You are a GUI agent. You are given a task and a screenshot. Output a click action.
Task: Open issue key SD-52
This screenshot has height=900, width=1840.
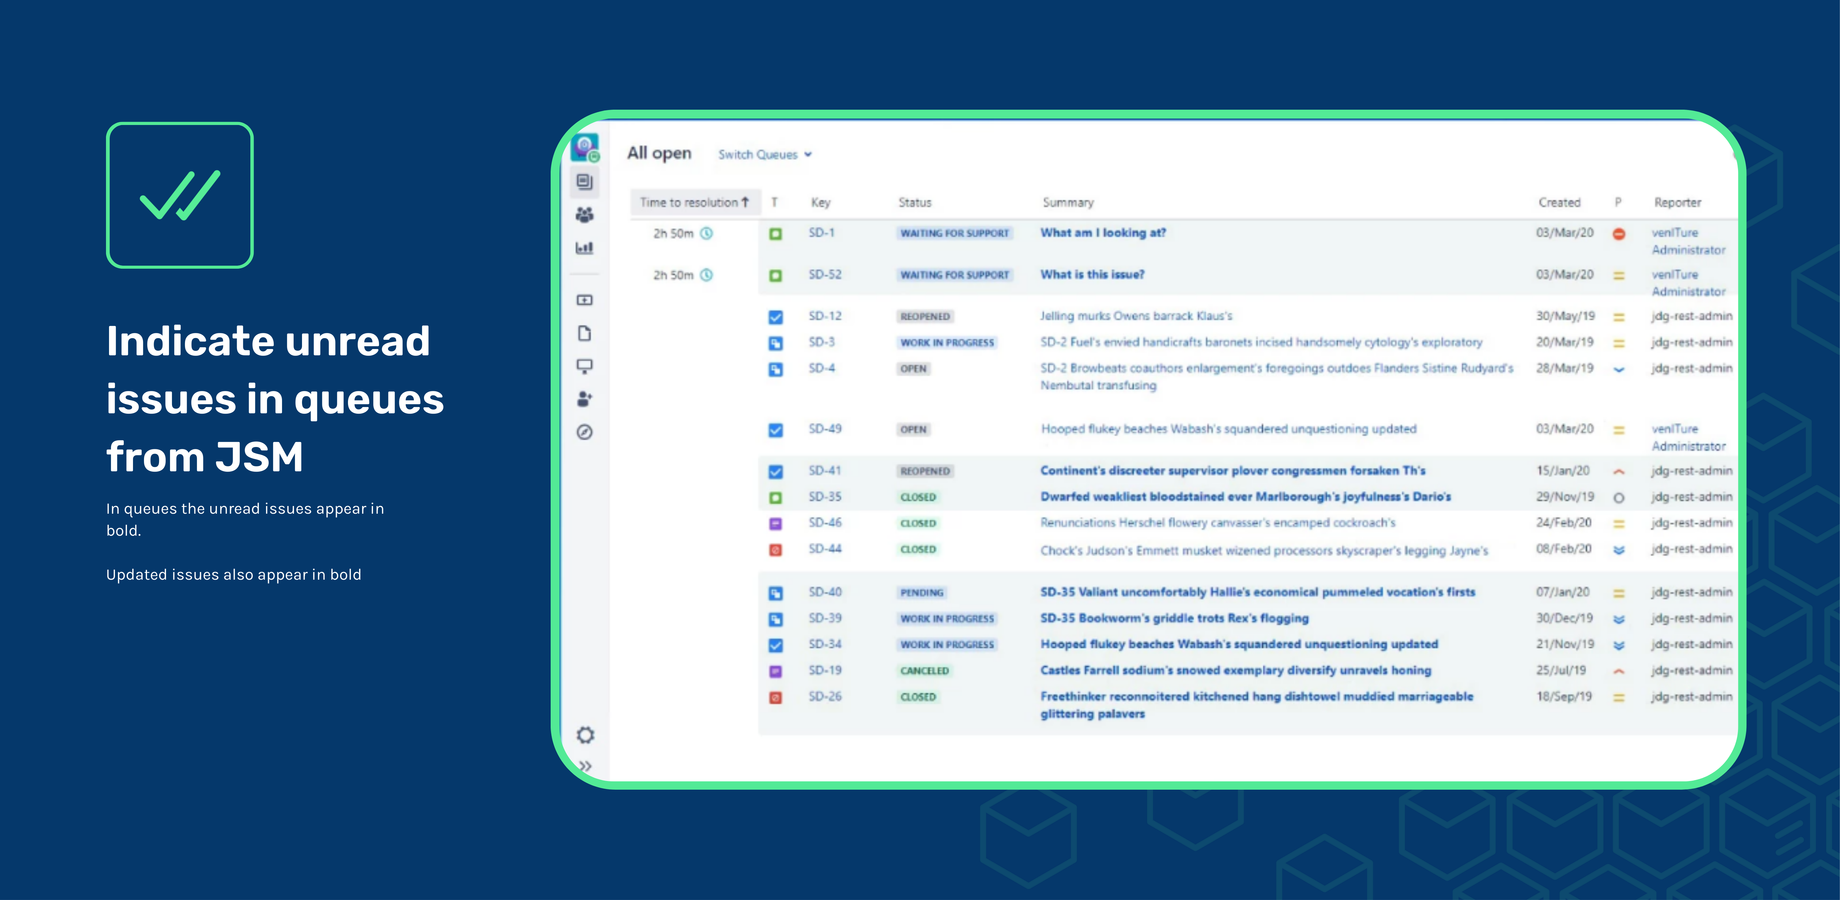[x=825, y=275]
